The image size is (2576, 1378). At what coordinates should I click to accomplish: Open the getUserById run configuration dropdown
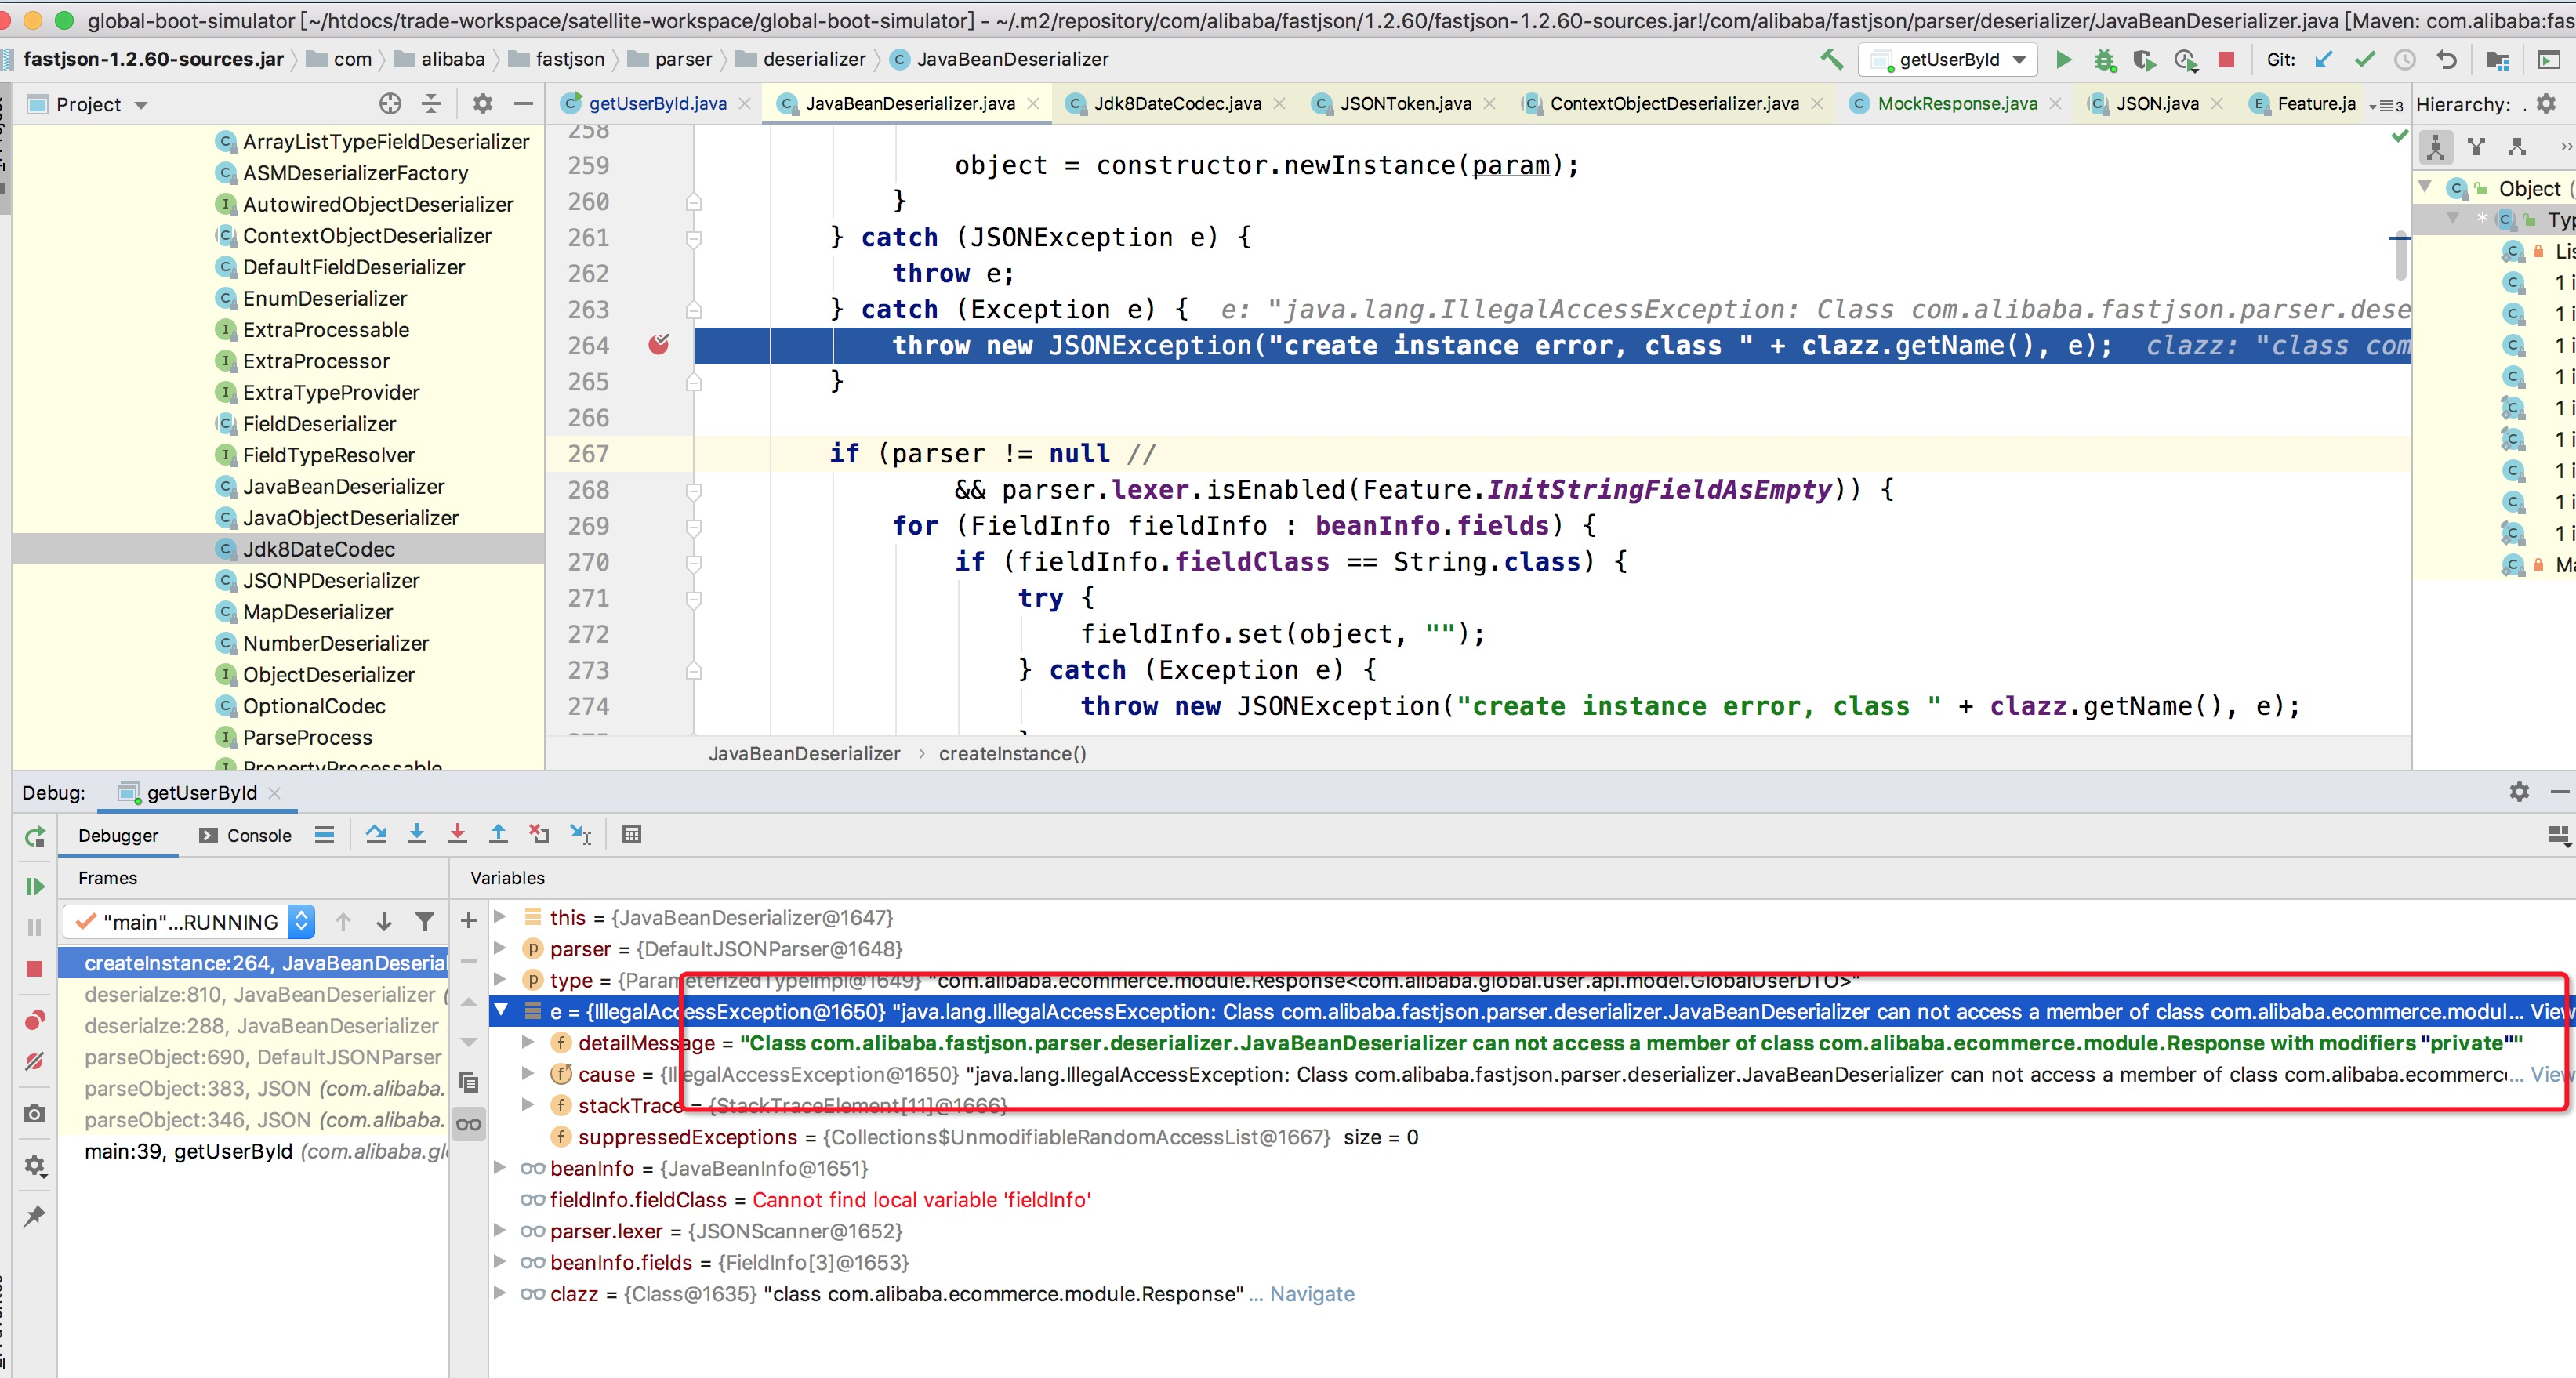pyautogui.click(x=1948, y=60)
